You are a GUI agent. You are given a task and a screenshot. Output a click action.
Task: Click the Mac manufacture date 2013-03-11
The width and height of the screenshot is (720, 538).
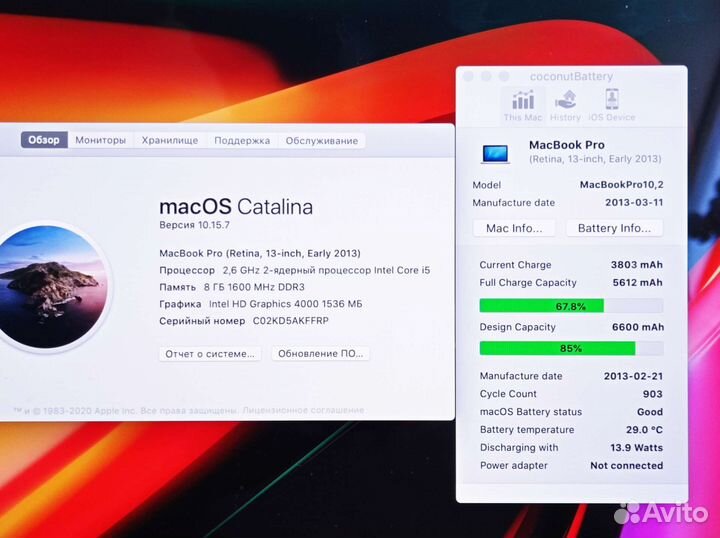[x=634, y=202]
